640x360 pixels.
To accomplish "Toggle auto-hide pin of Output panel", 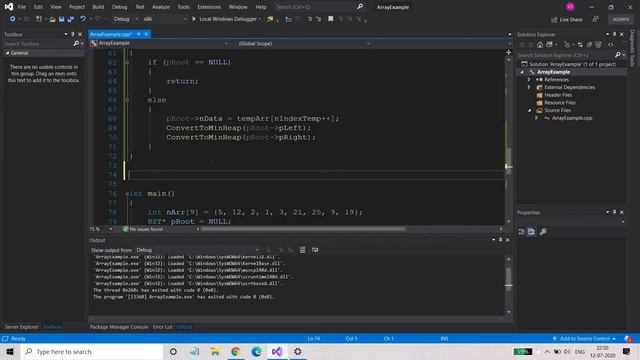I will click(x=500, y=240).
